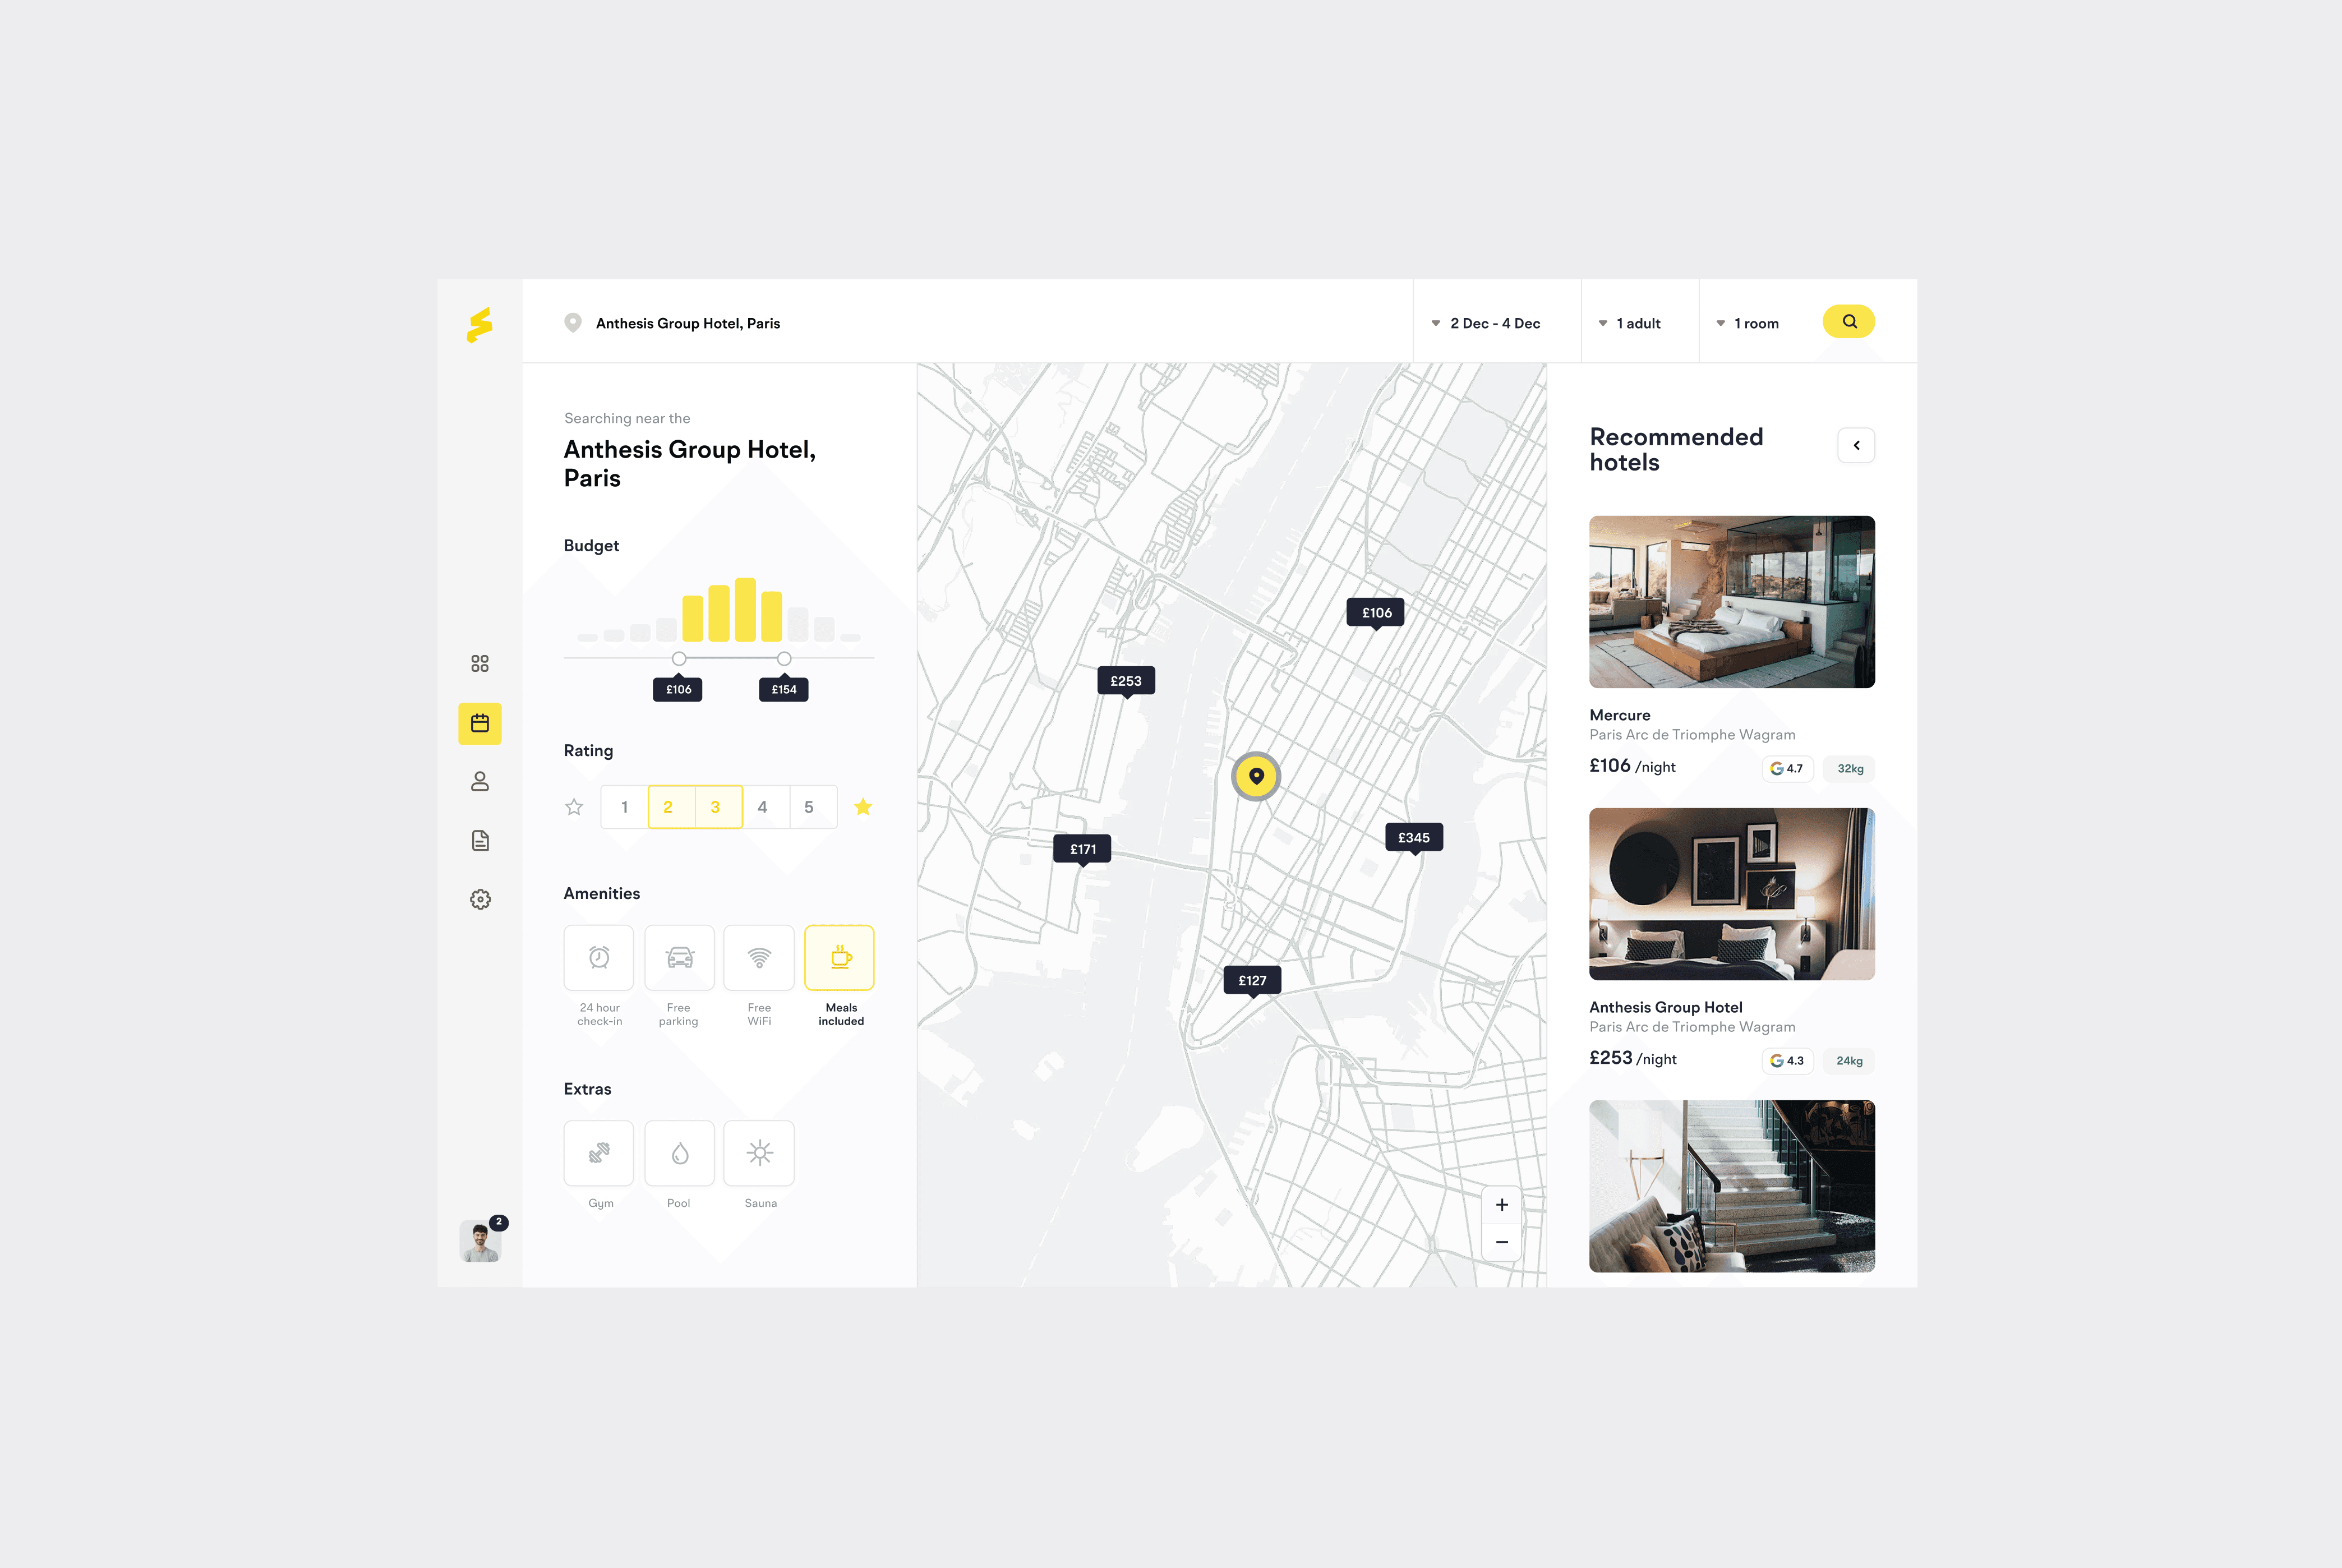Click the profile/person icon in sidebar

[481, 781]
